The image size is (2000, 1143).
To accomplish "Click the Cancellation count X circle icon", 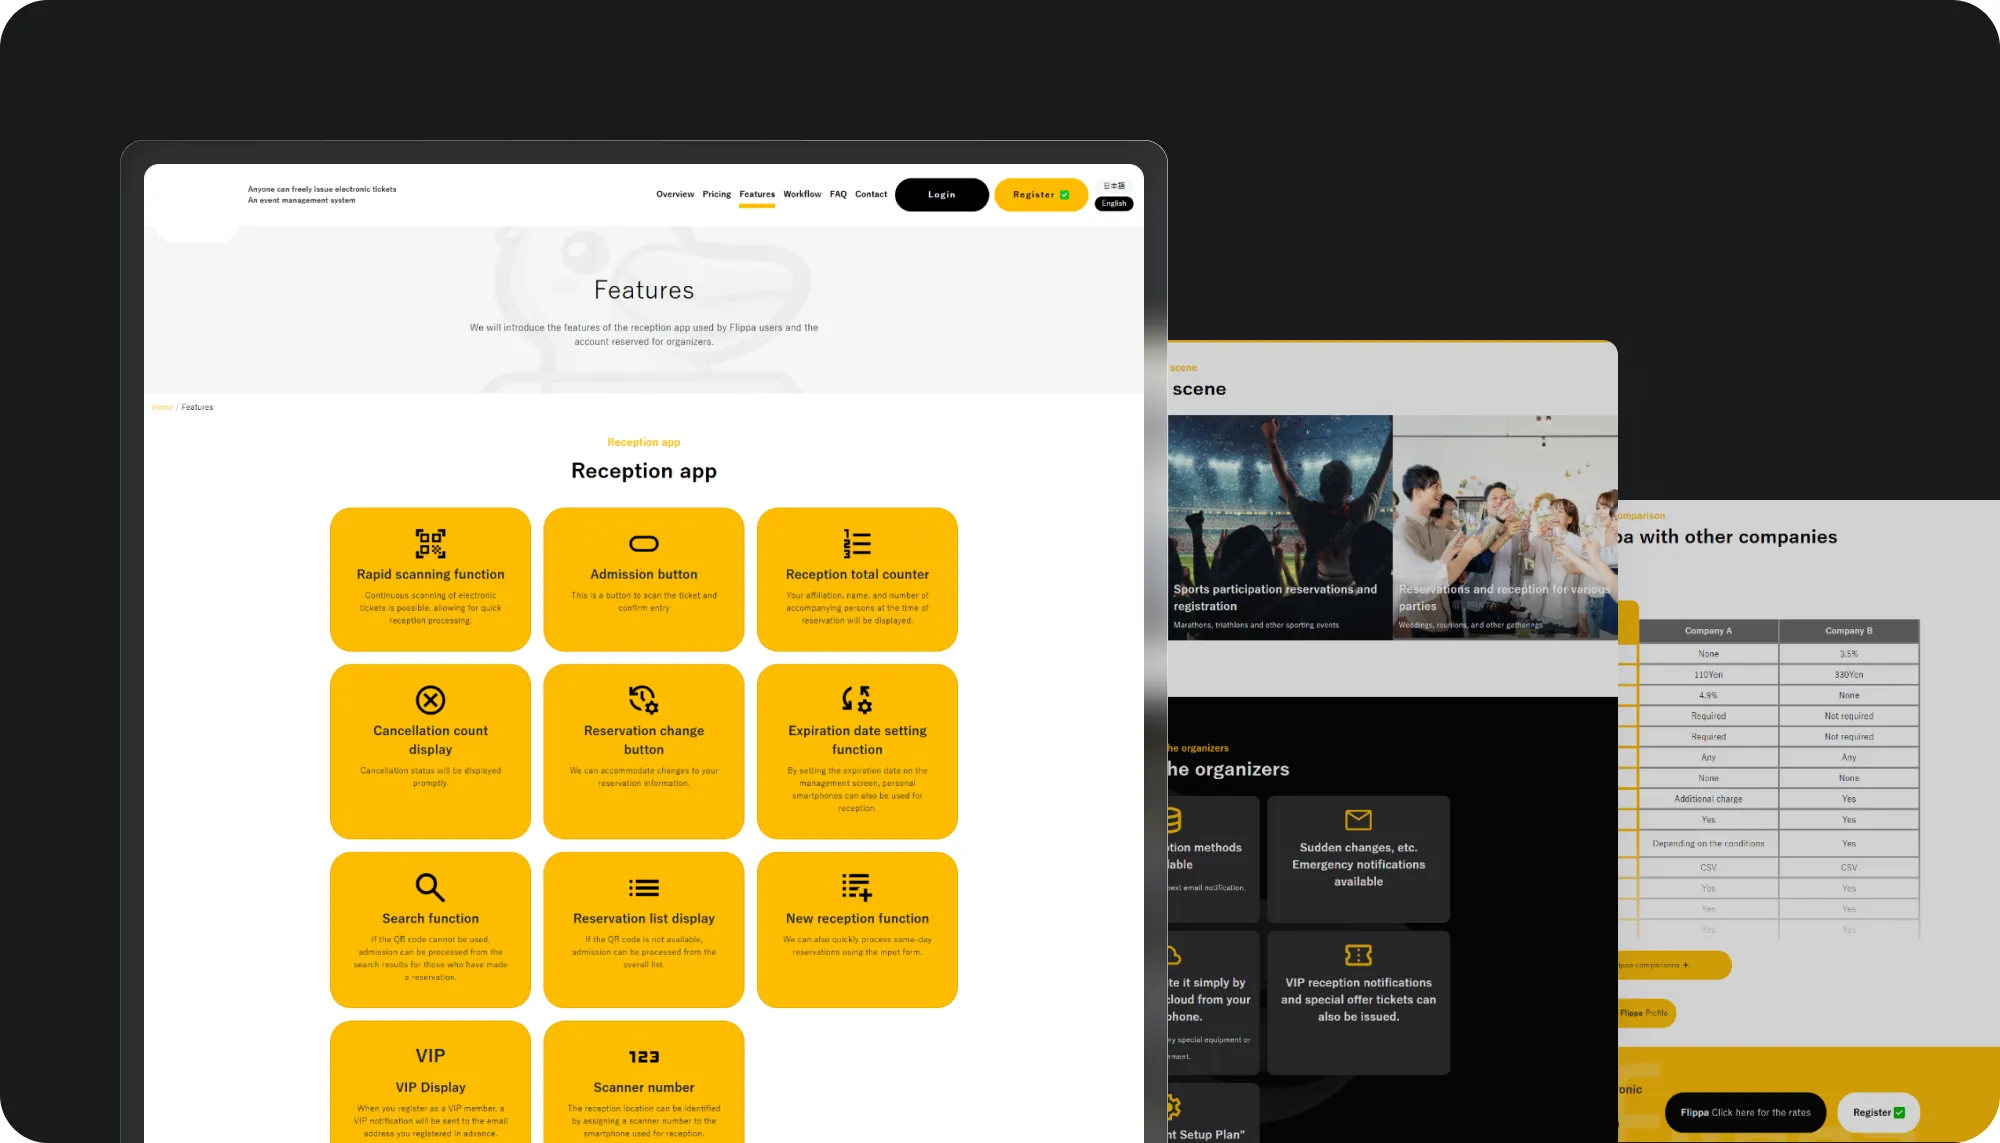I will pyautogui.click(x=430, y=700).
